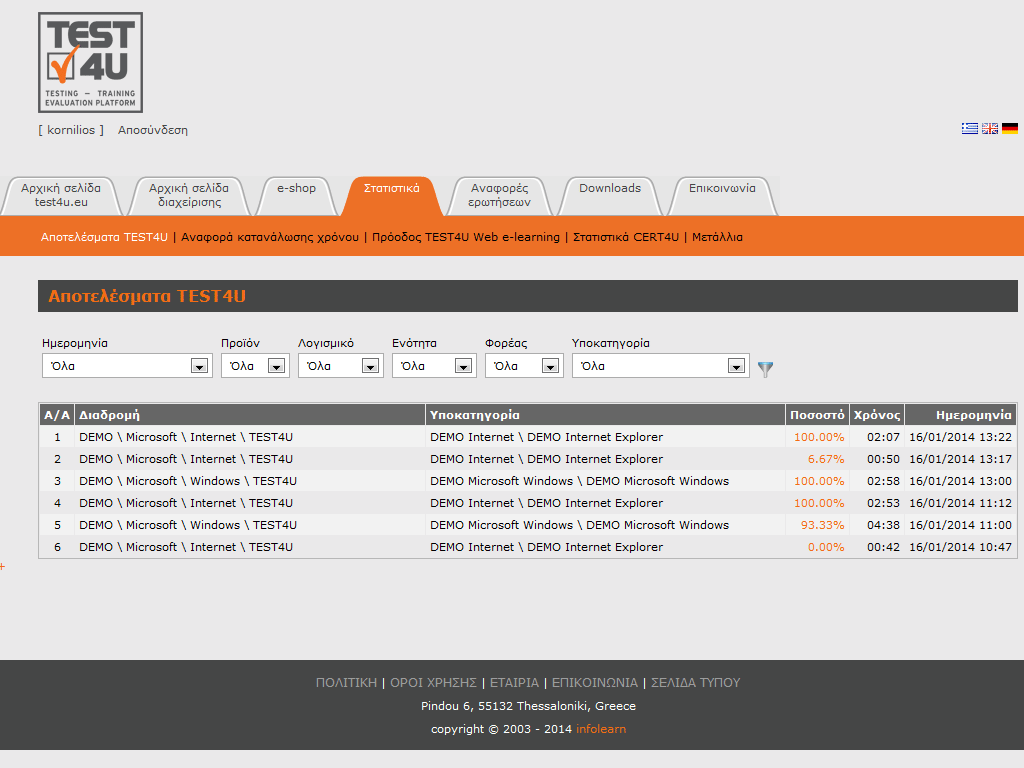The height and width of the screenshot is (768, 1024).
Task: Open the 6.67% result percentage
Action: [826, 459]
